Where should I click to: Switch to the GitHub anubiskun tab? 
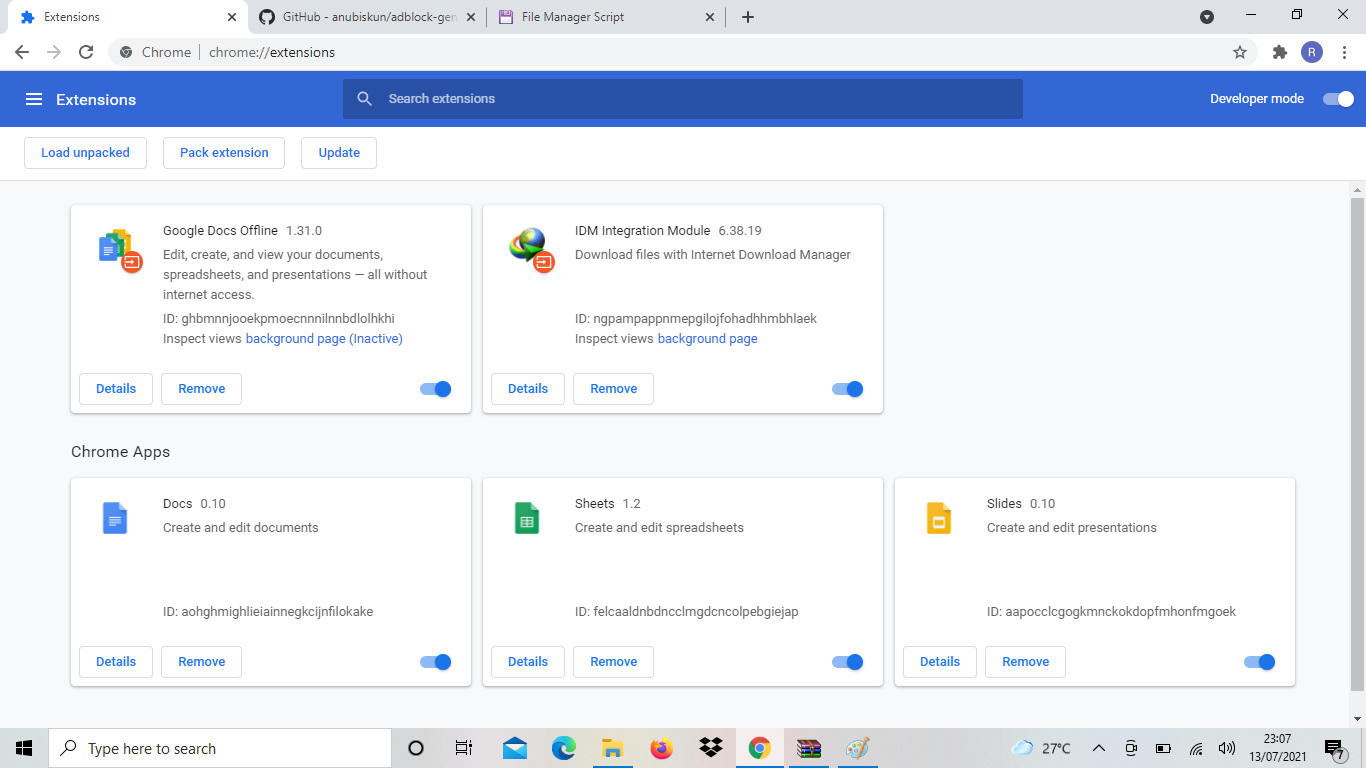tap(368, 17)
